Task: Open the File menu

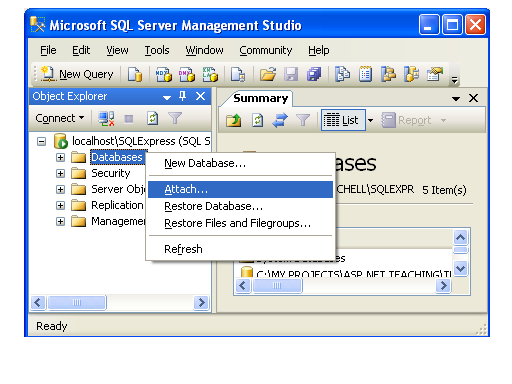Action: pyautogui.click(x=48, y=50)
